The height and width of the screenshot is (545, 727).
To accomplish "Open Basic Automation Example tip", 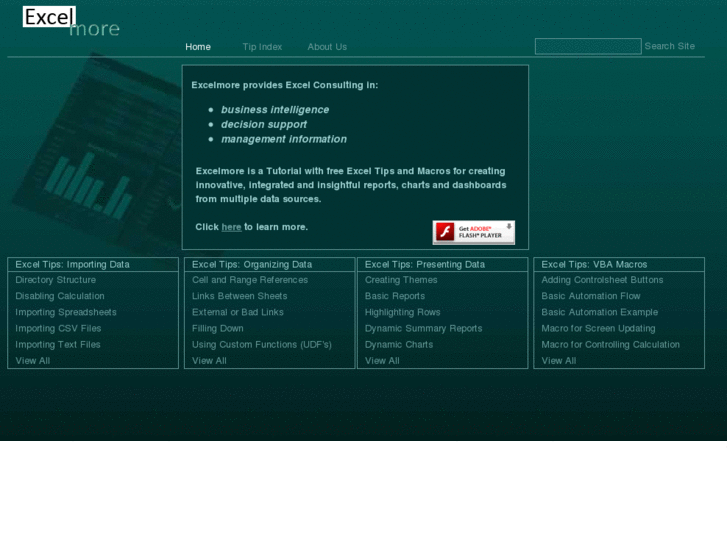I will click(x=599, y=312).
